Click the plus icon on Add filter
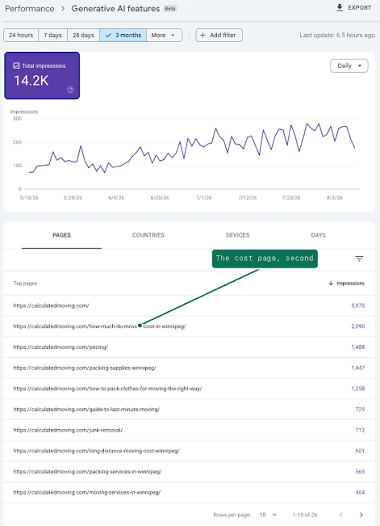 tap(203, 35)
